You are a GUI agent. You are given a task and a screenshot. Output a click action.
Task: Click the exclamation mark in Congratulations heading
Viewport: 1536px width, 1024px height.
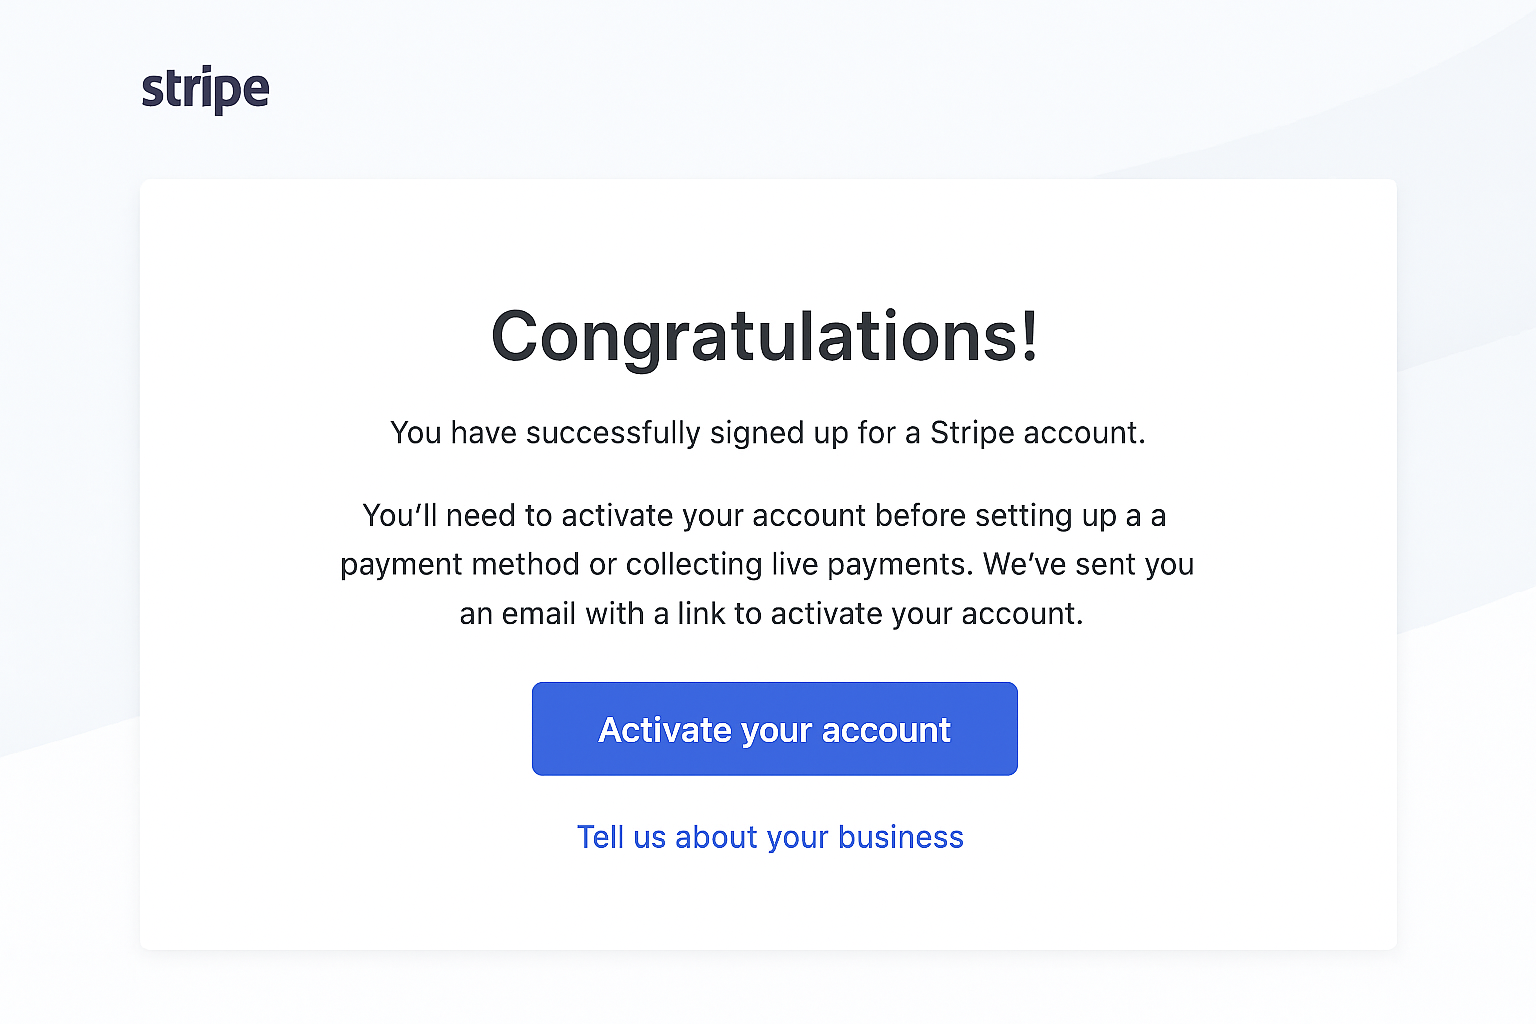click(x=1029, y=335)
